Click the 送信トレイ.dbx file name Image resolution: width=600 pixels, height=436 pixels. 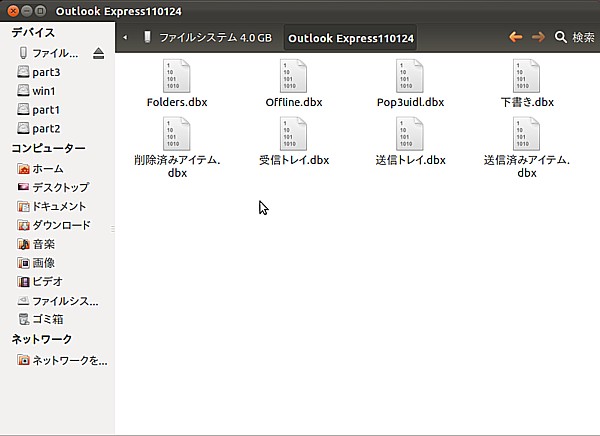[410, 160]
